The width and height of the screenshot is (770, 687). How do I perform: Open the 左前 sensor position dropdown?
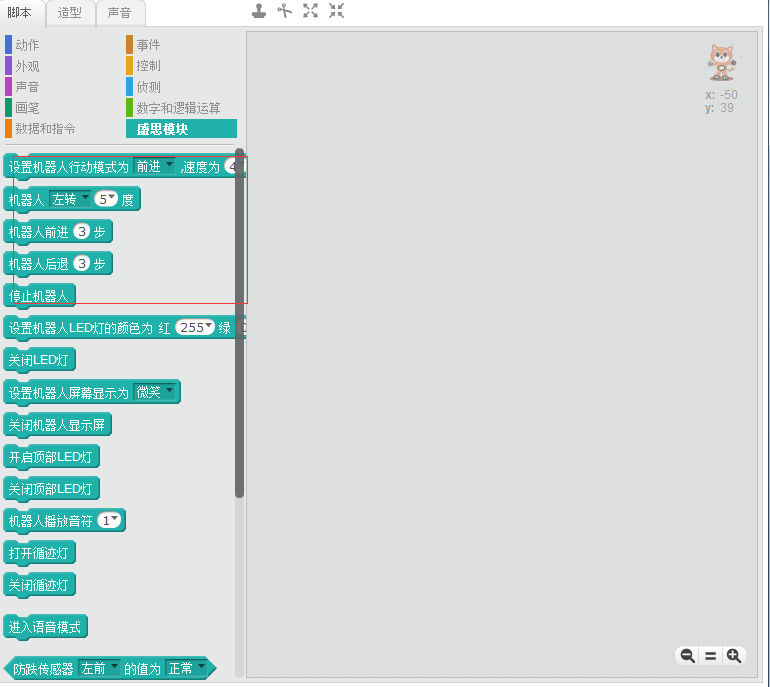tap(112, 667)
